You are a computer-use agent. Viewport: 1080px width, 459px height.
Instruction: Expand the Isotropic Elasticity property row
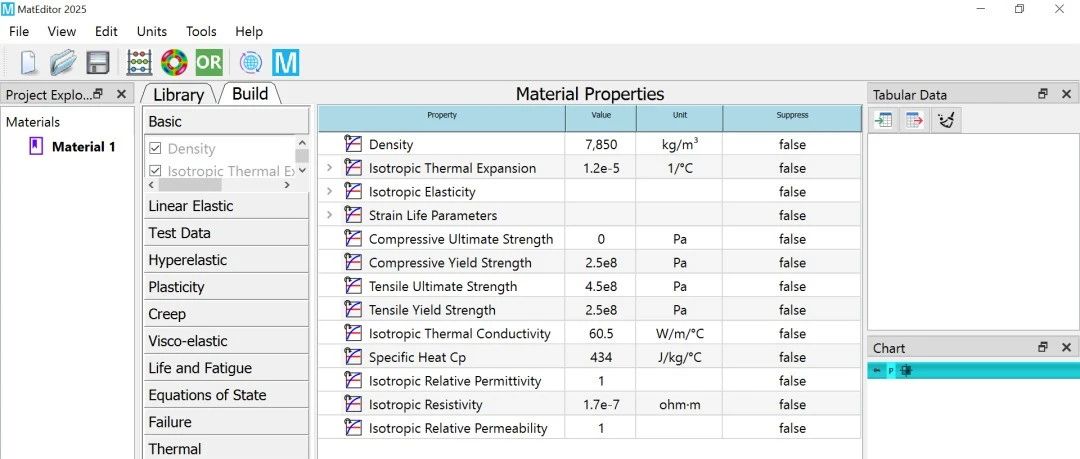pyautogui.click(x=329, y=192)
